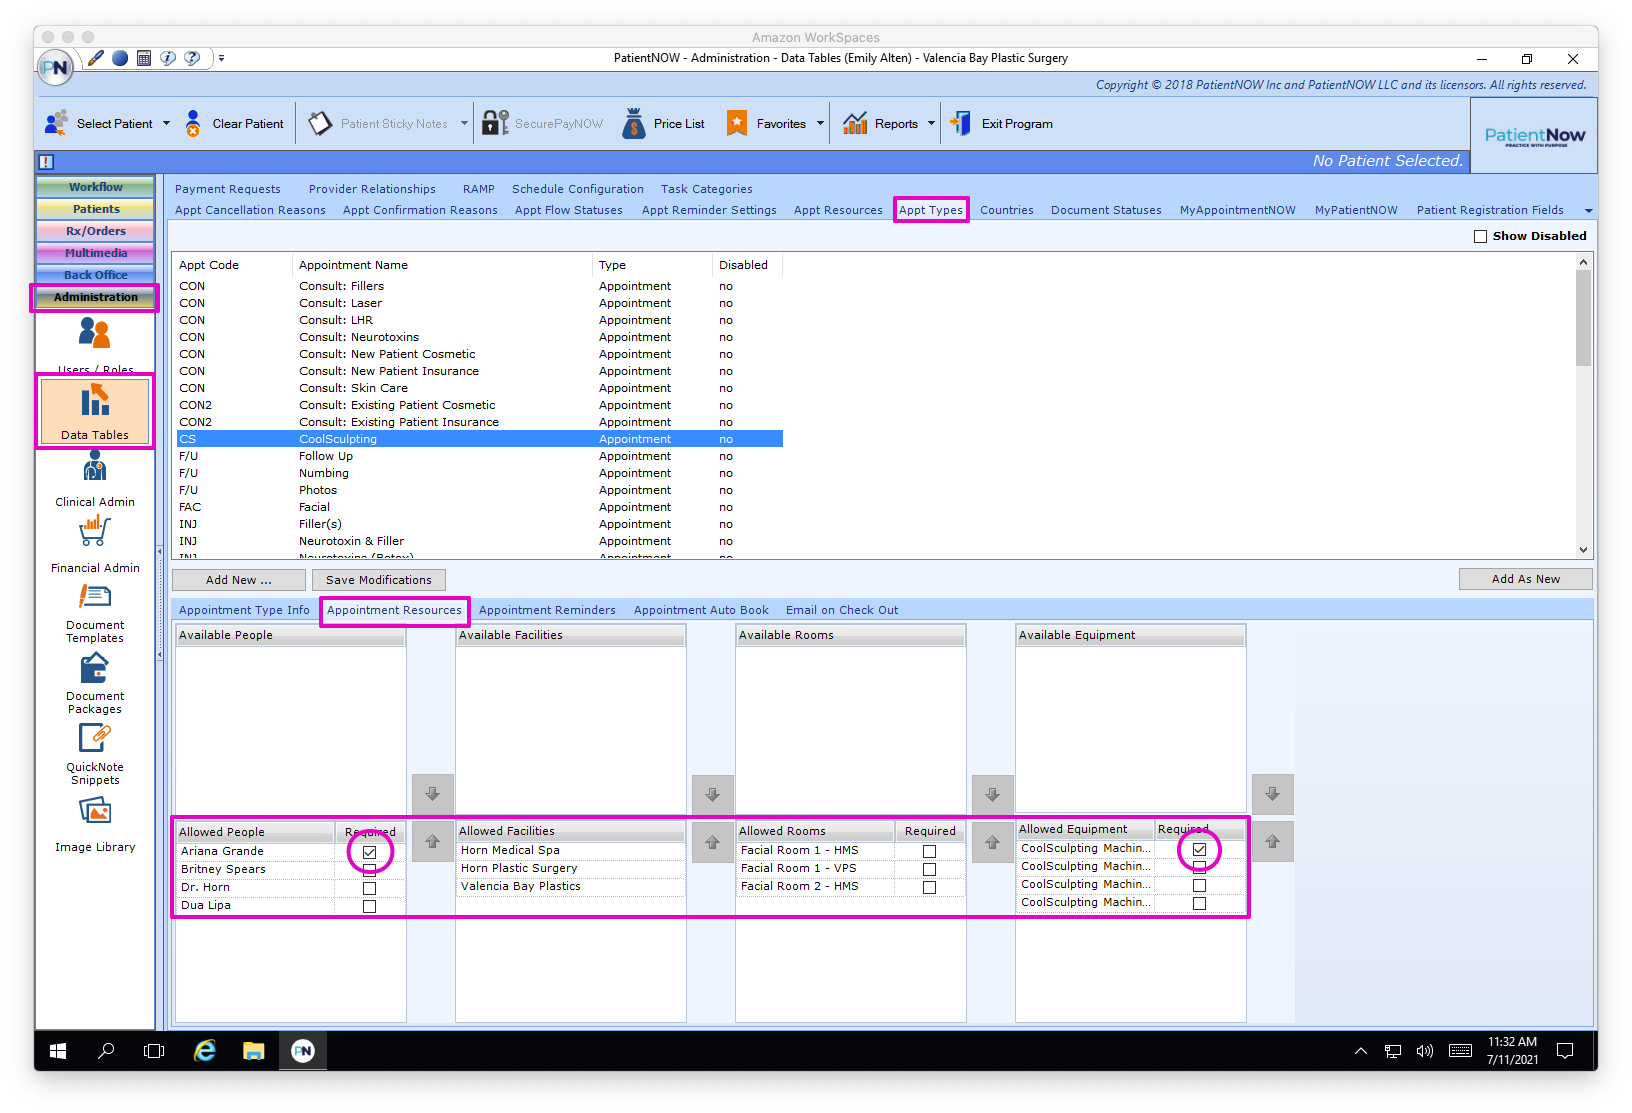
Task: Select the Follow Up appointment row
Action: (480, 456)
